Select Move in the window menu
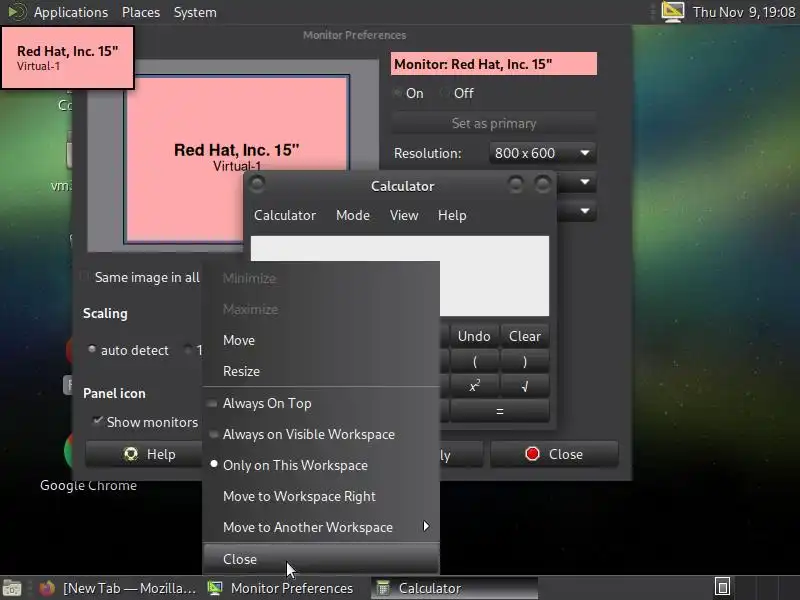Screen dimensions: 800x600 coord(321,340)
